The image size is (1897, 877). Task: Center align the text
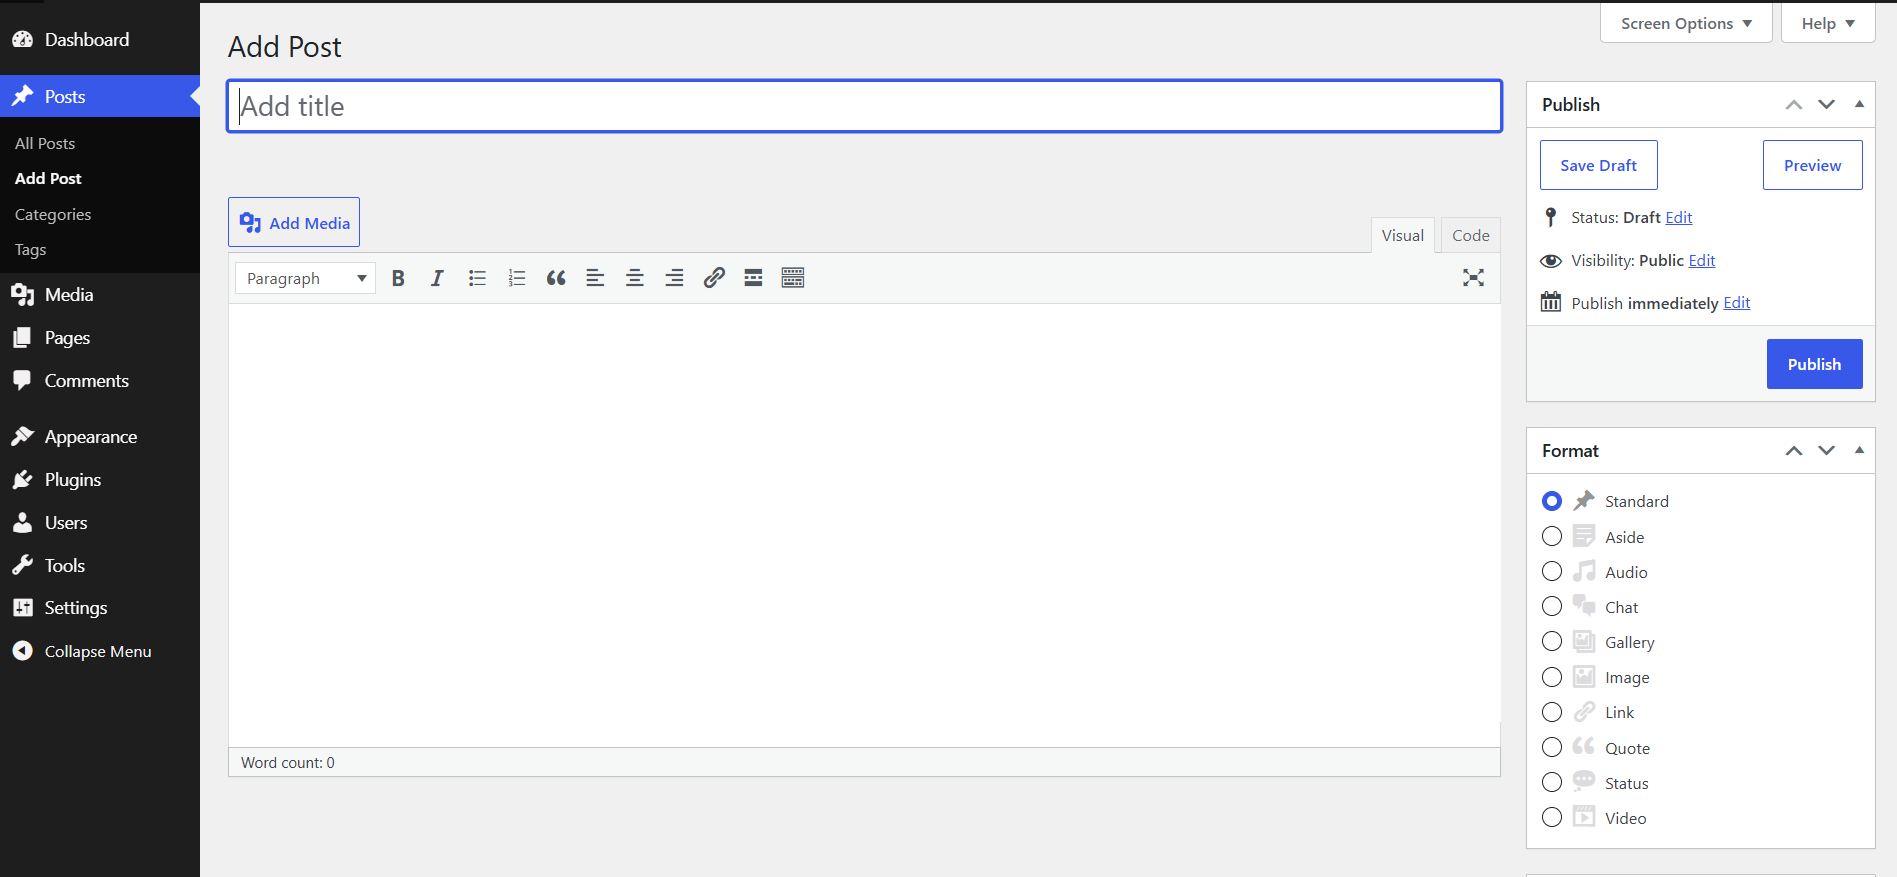(634, 278)
